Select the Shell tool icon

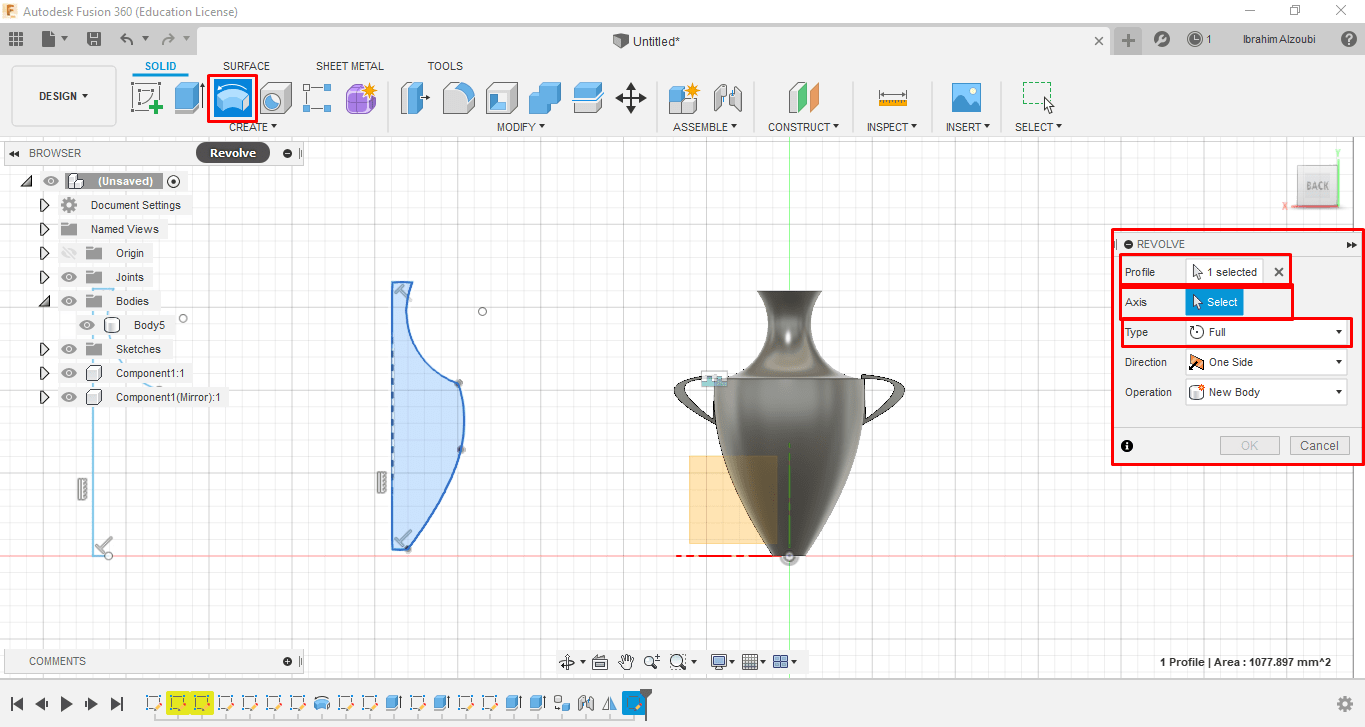[501, 98]
